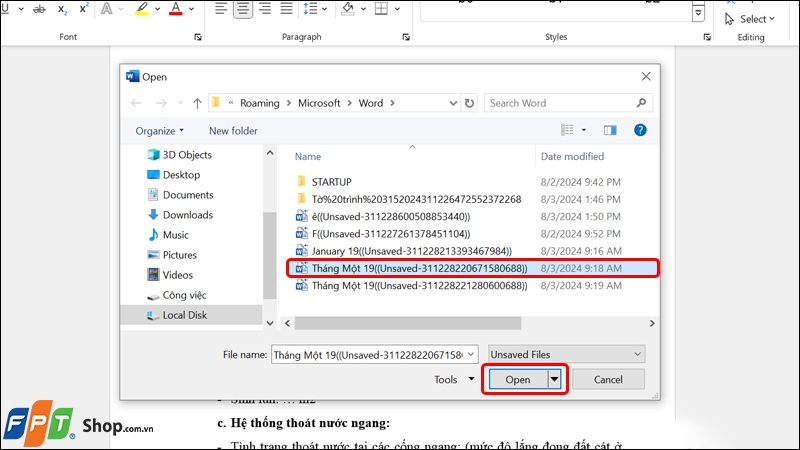Apply superscript formatting
Viewport: 800px width, 450px height.
(x=84, y=9)
